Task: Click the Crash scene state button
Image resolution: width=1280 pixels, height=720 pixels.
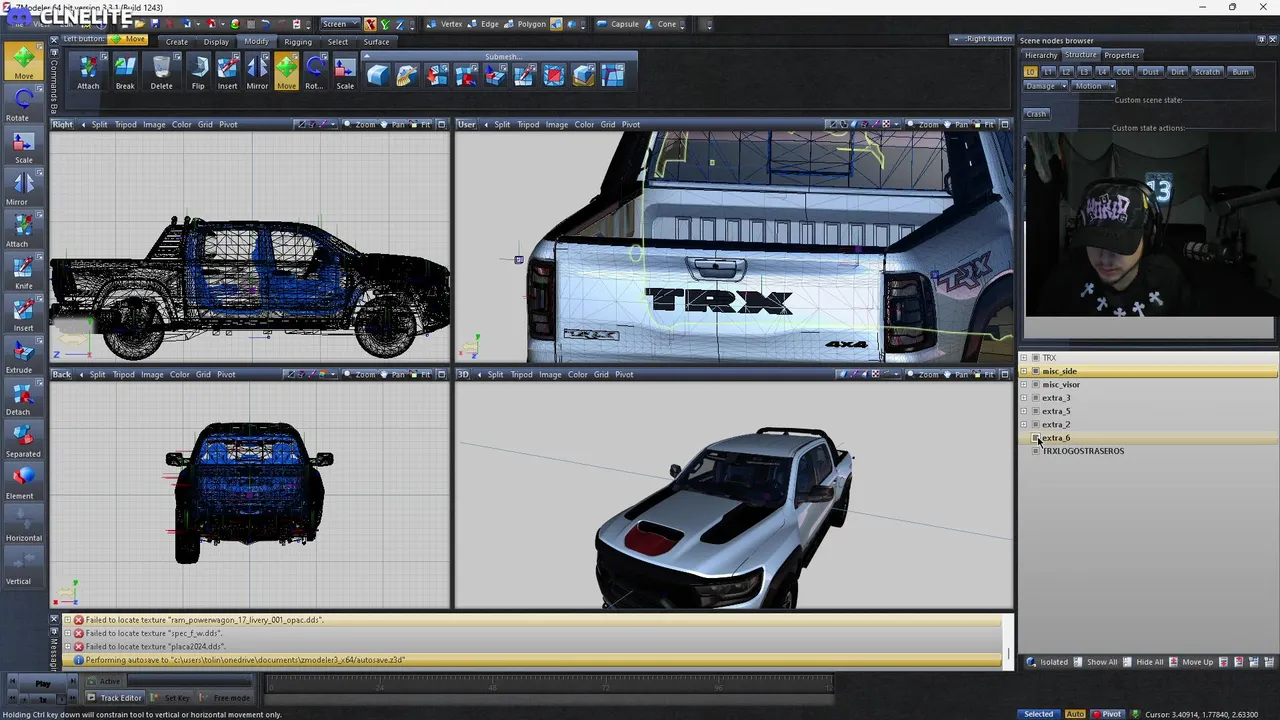Action: [x=1036, y=114]
